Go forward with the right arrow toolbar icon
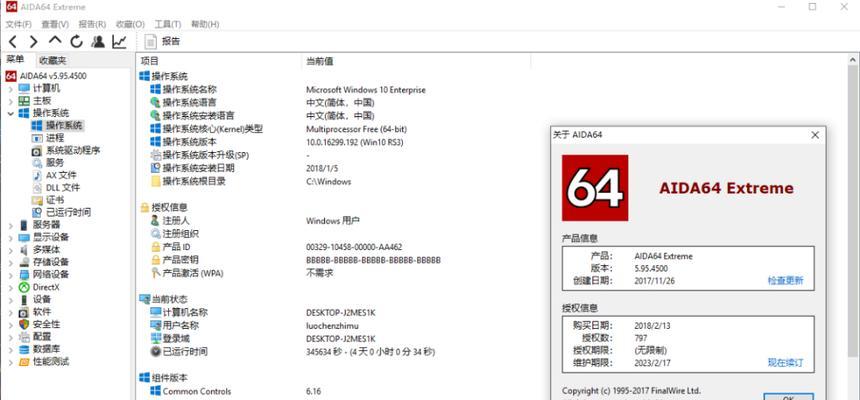This screenshot has width=860, height=400. [x=33, y=41]
